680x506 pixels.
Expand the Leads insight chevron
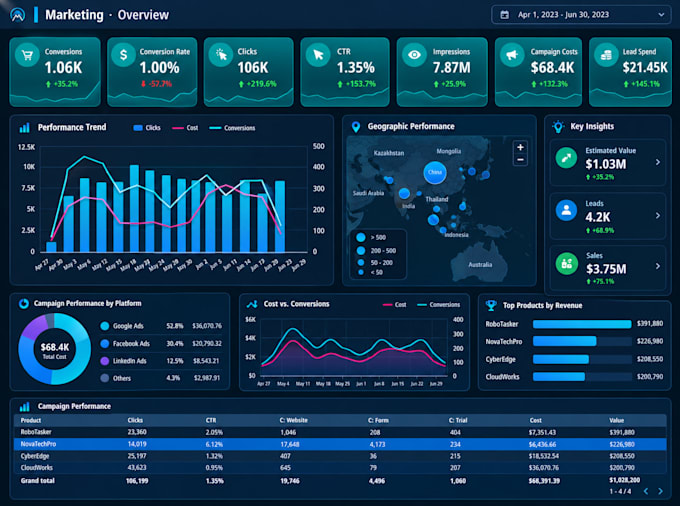click(658, 215)
